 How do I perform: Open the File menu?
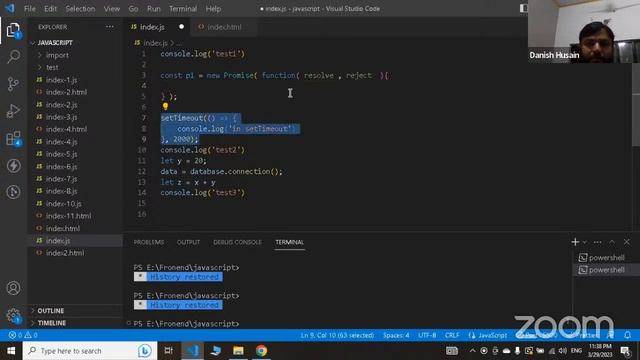pos(29,9)
